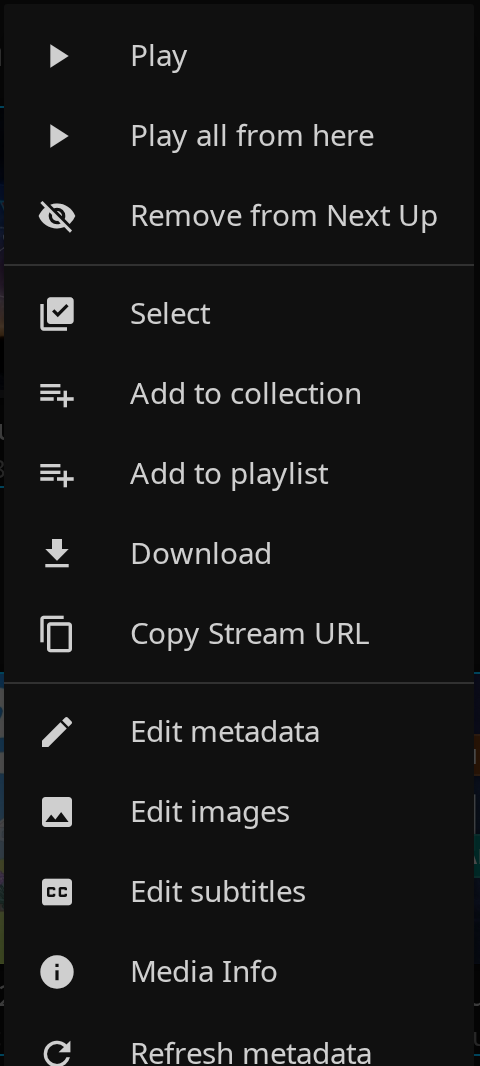Image resolution: width=480 pixels, height=1066 pixels.
Task: Open Media Info
Action: click(239, 972)
